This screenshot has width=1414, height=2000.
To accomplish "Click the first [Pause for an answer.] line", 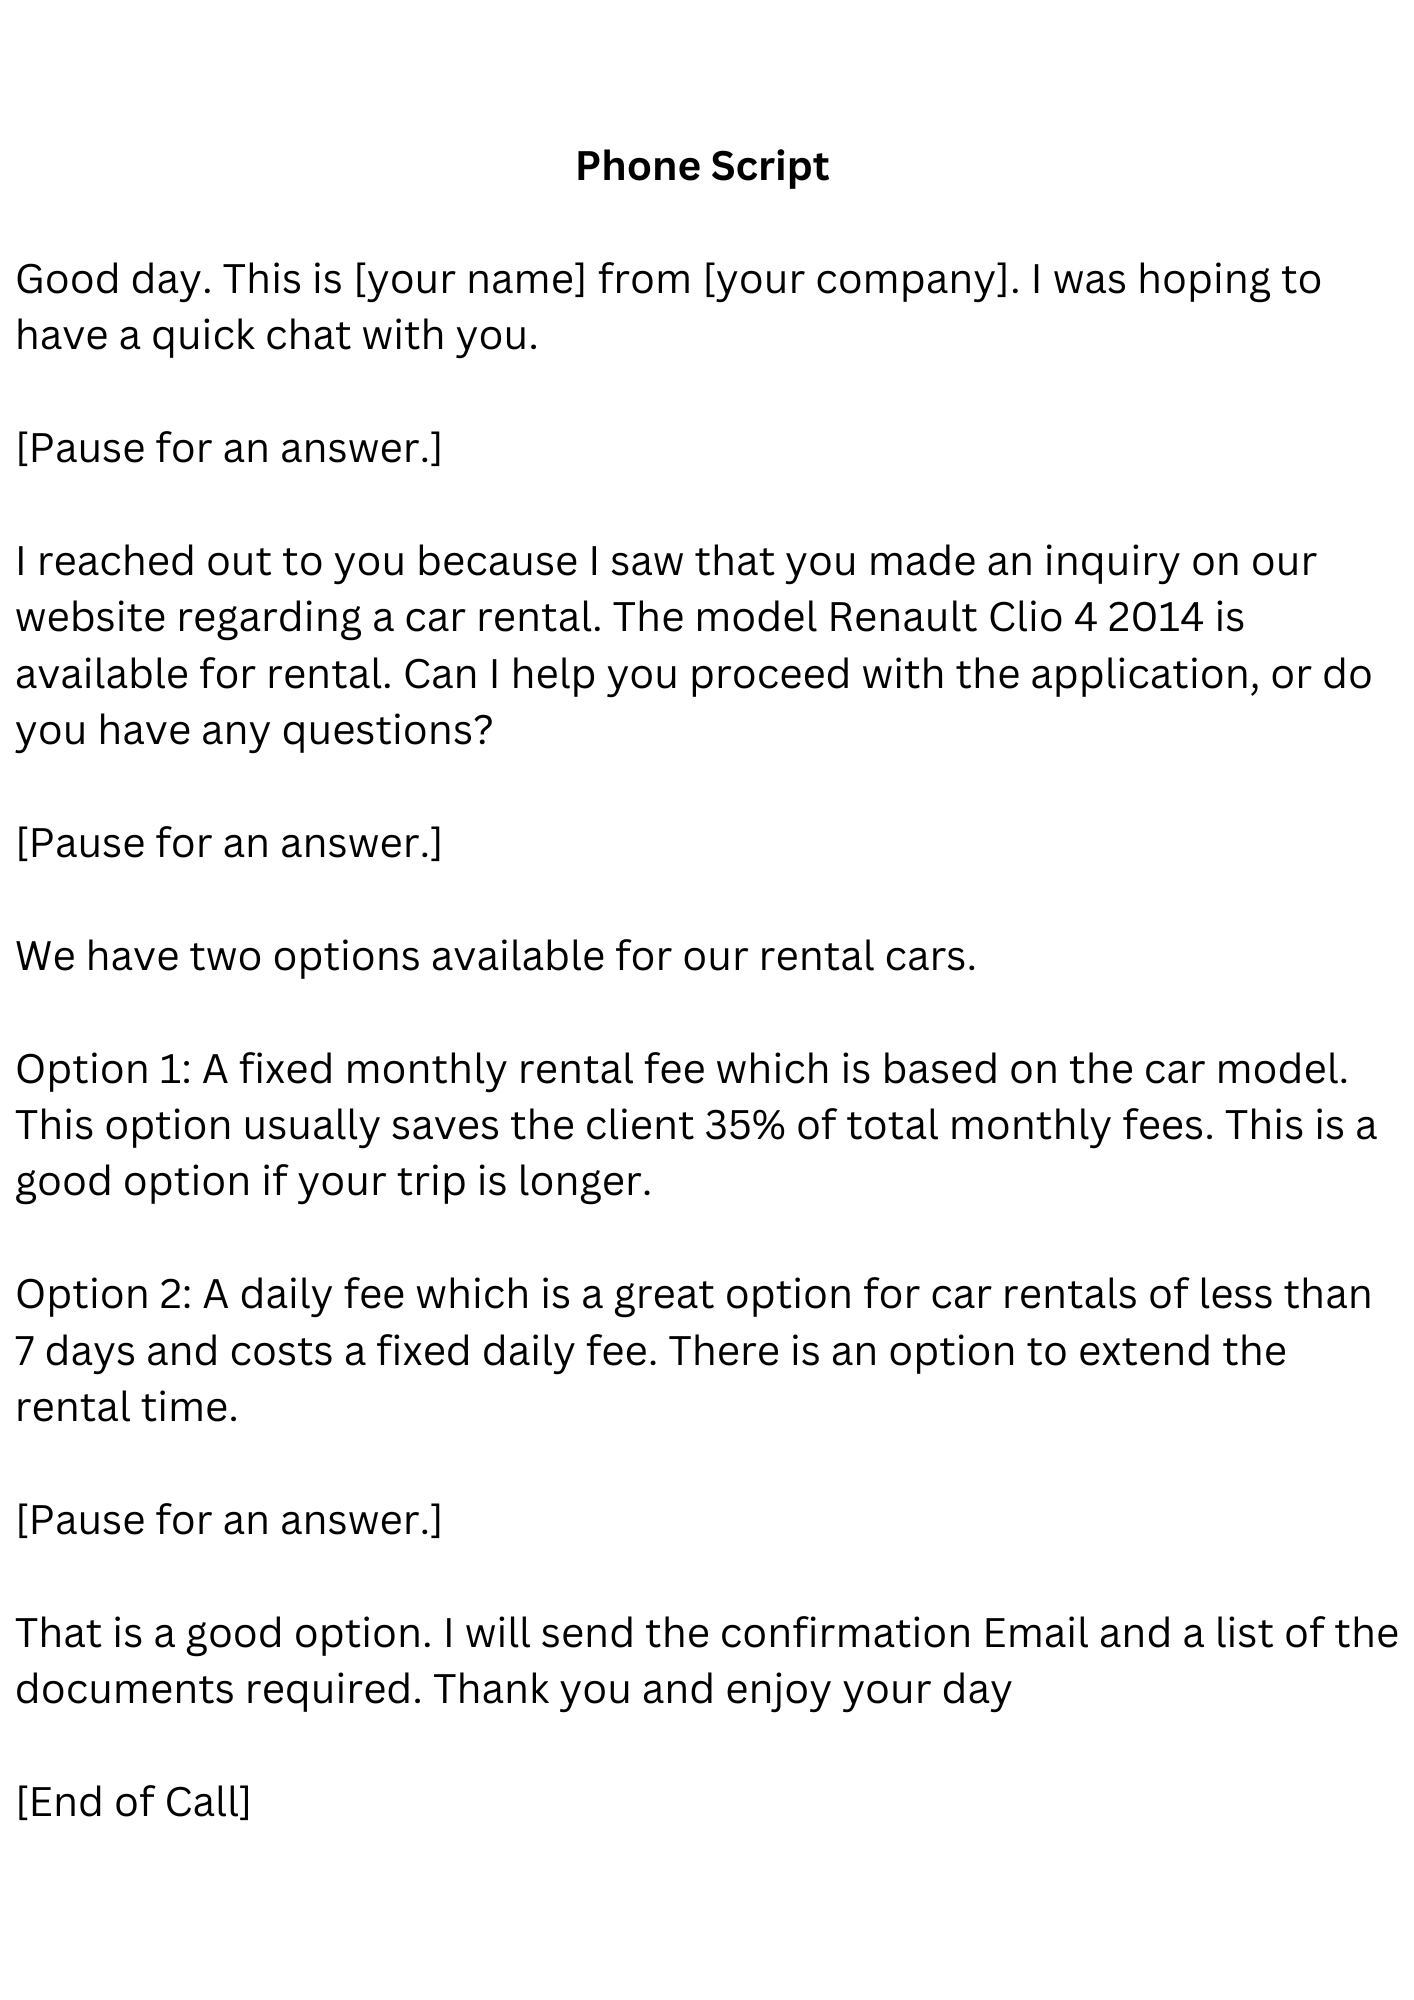I will tap(229, 448).
